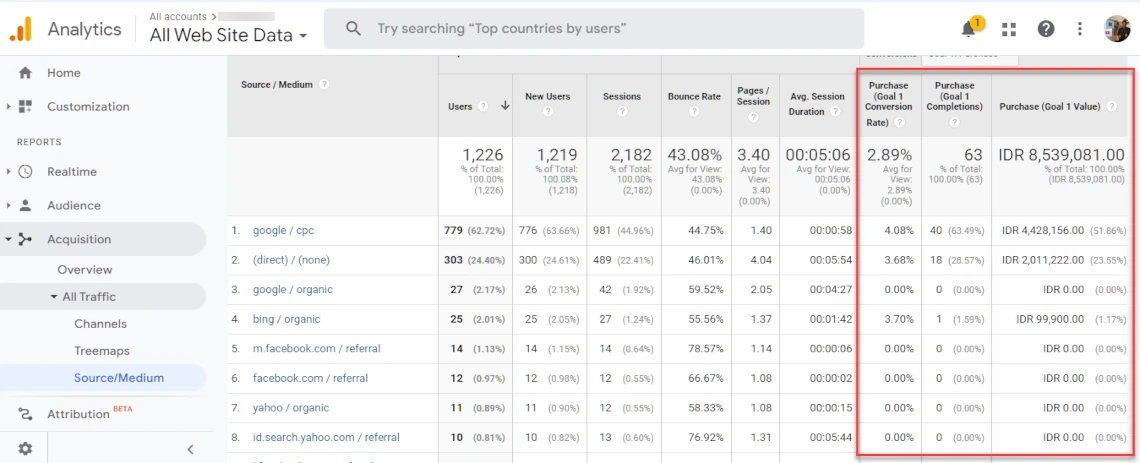Click help icon under Pages / Session header
Image resolution: width=1140 pixels, height=463 pixels.
[753, 117]
